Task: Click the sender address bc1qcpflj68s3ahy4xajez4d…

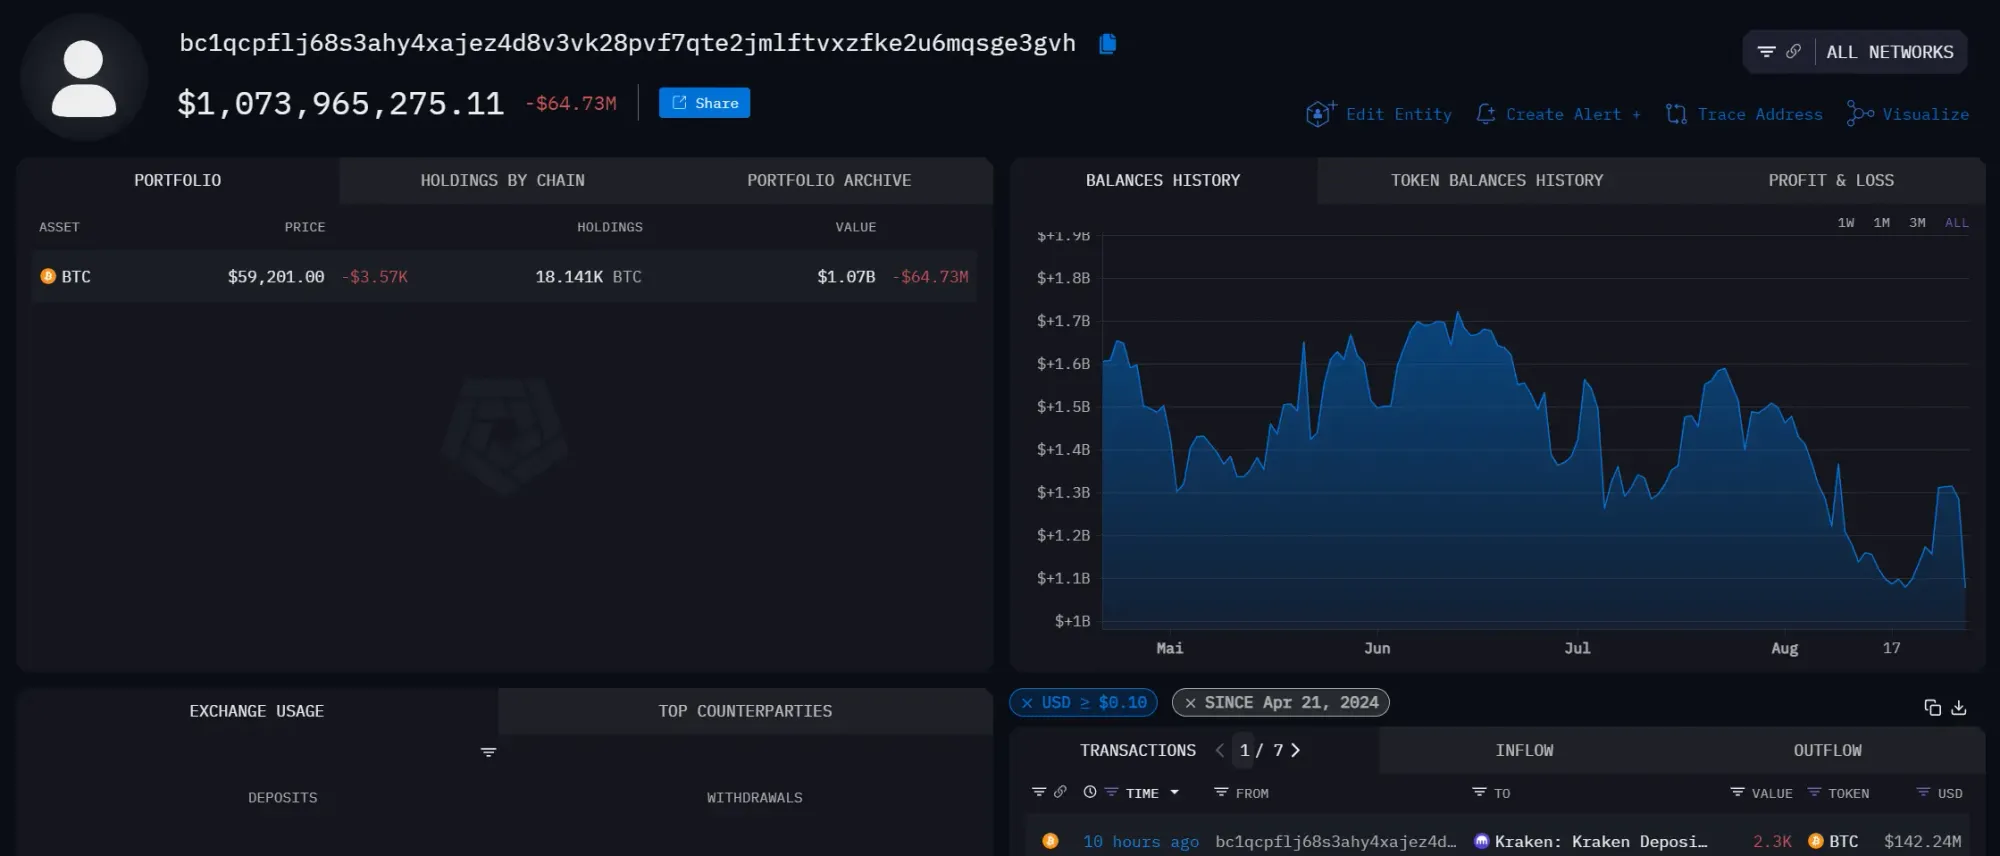Action: (x=1336, y=842)
